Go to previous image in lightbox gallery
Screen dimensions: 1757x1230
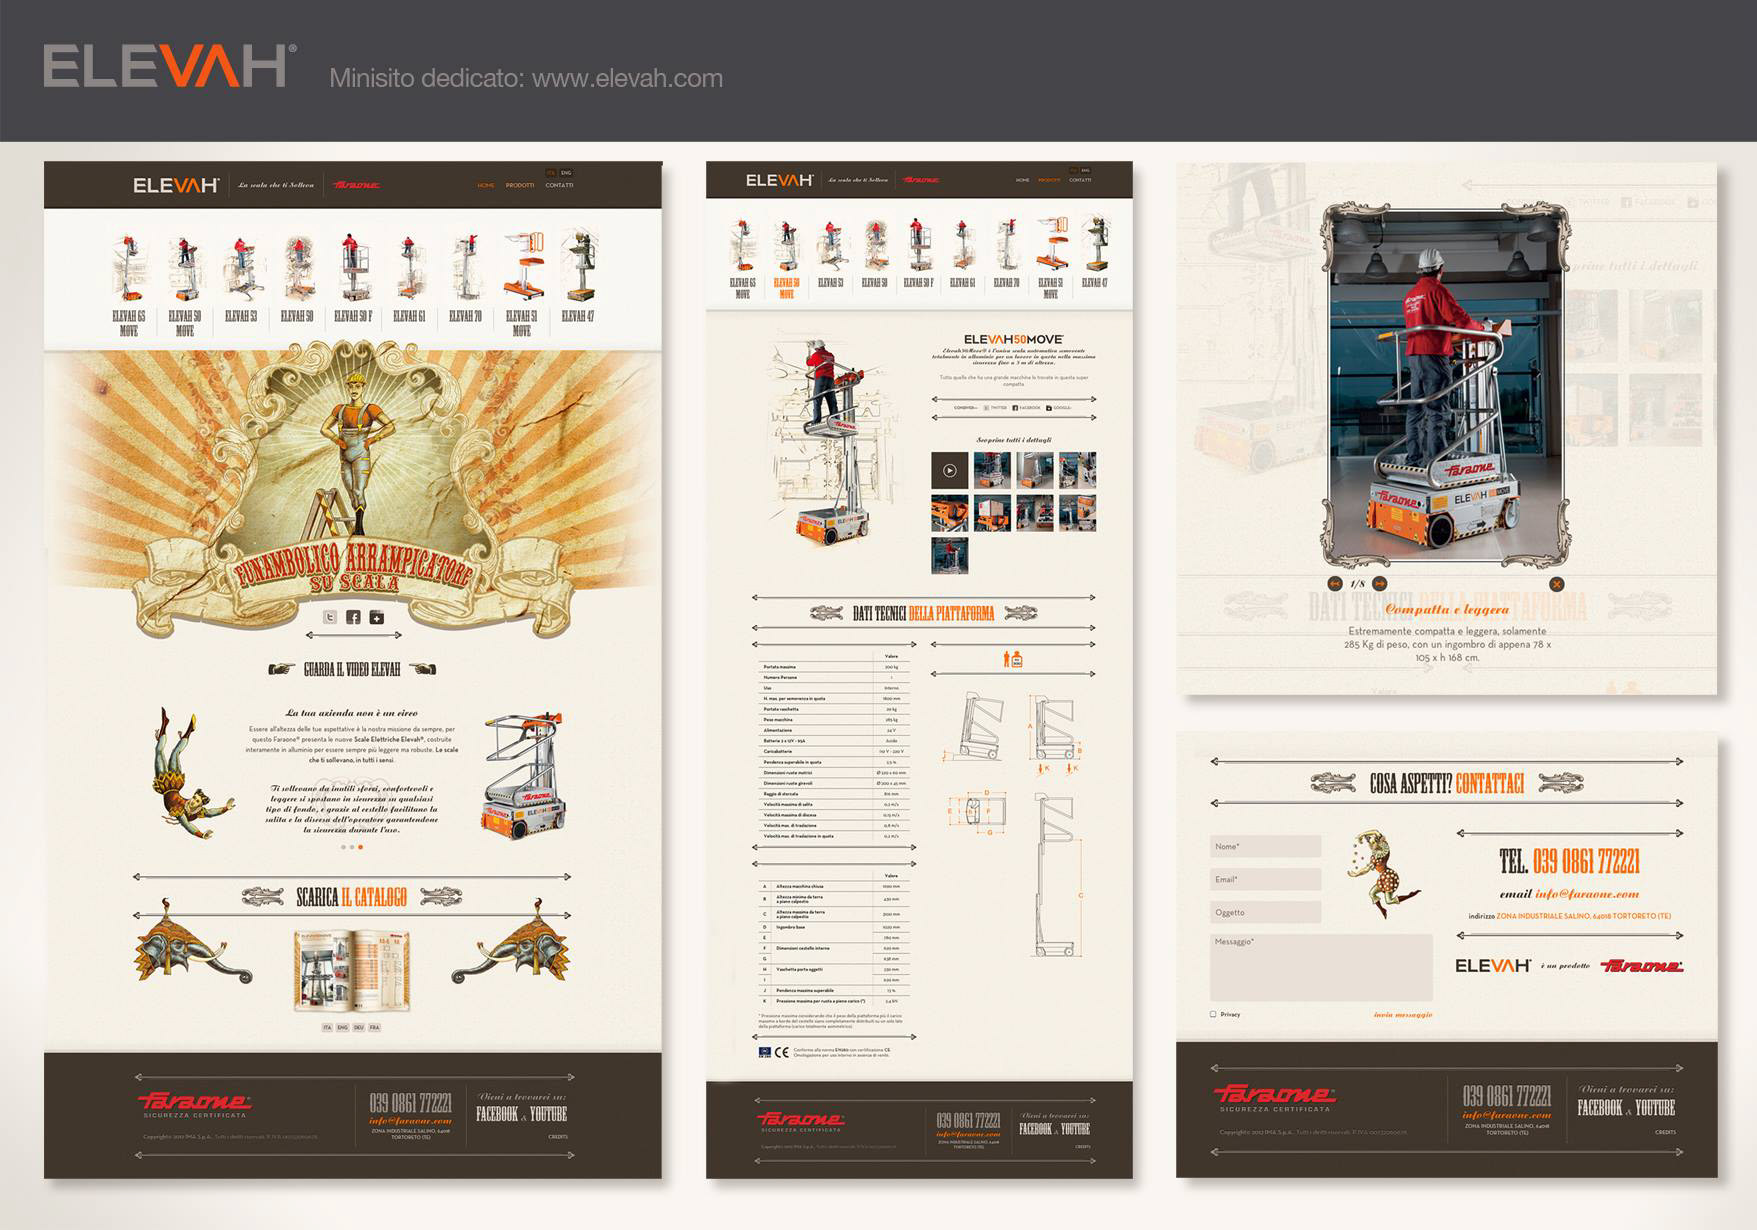[x=1335, y=583]
